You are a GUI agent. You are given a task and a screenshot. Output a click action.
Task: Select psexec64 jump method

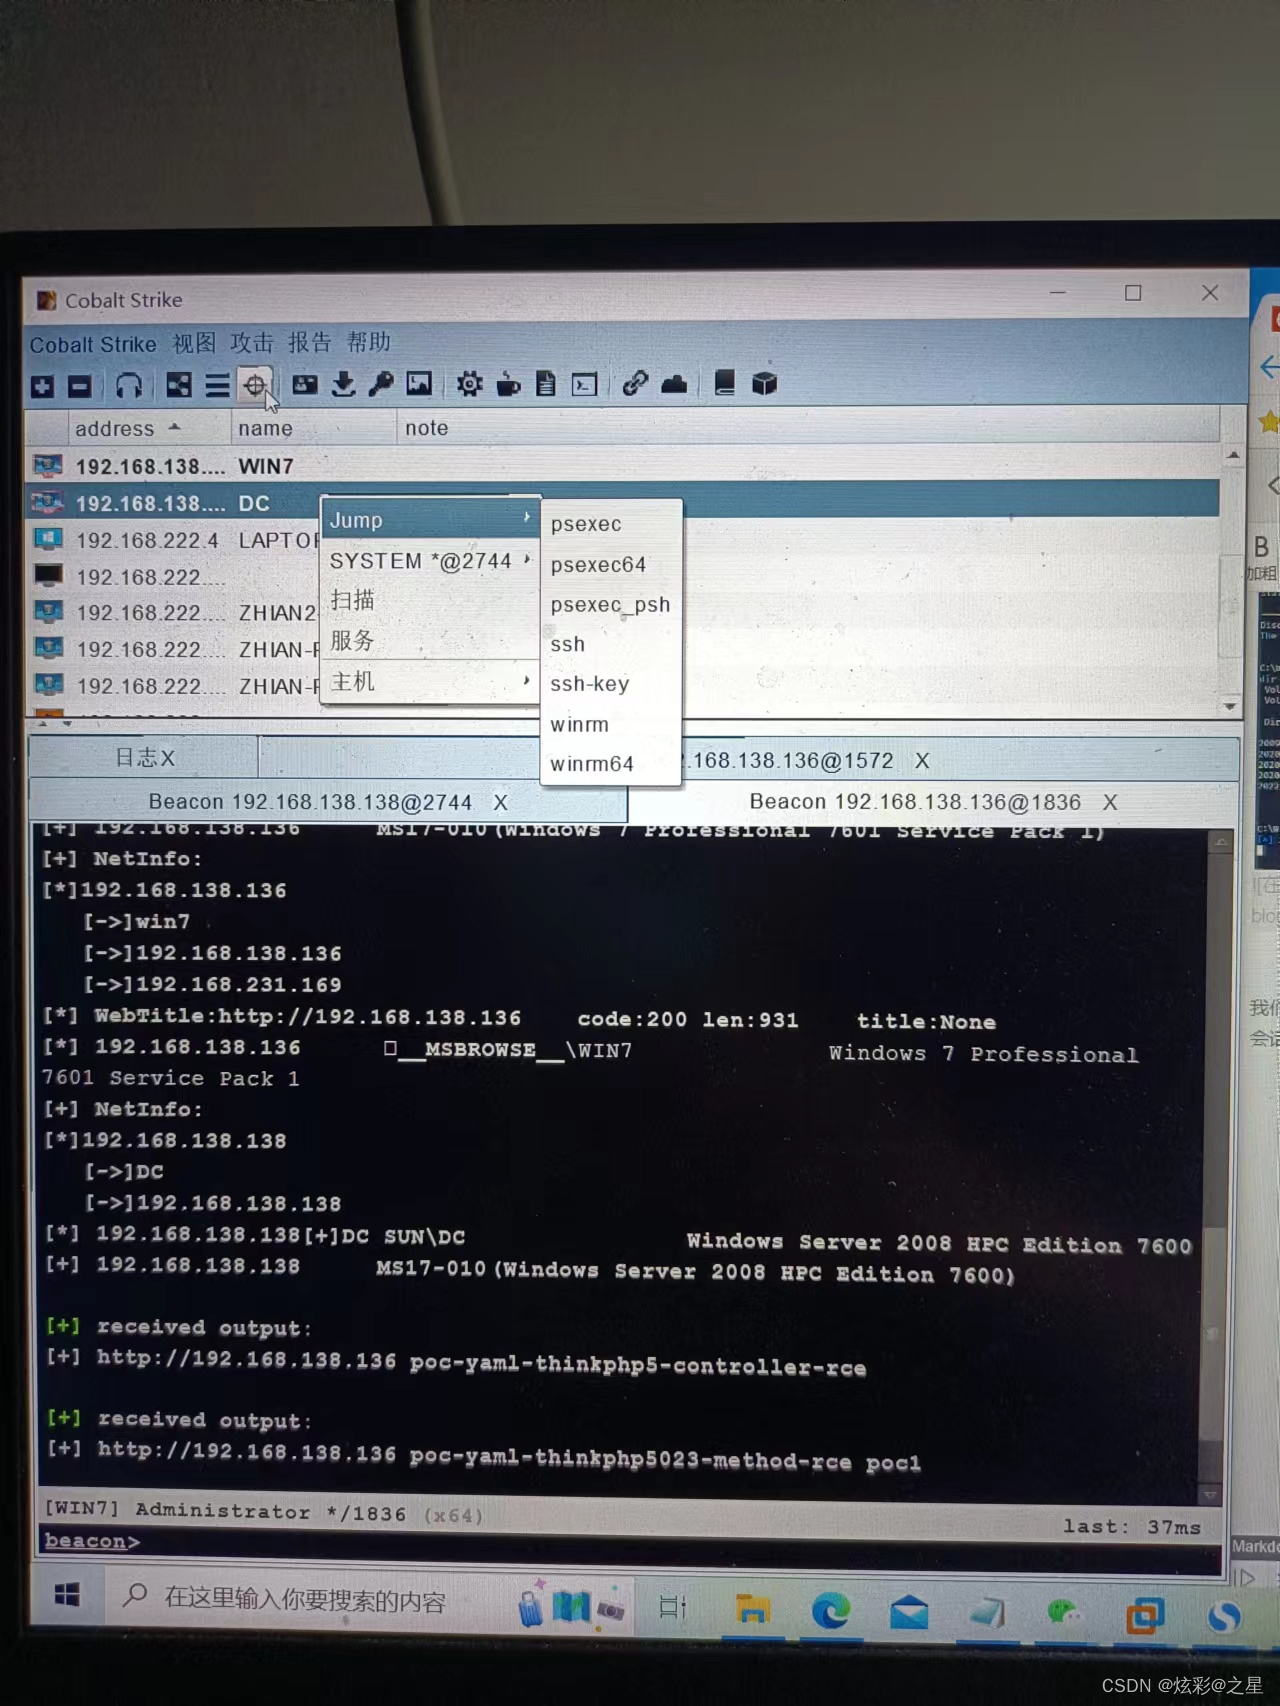click(x=611, y=564)
